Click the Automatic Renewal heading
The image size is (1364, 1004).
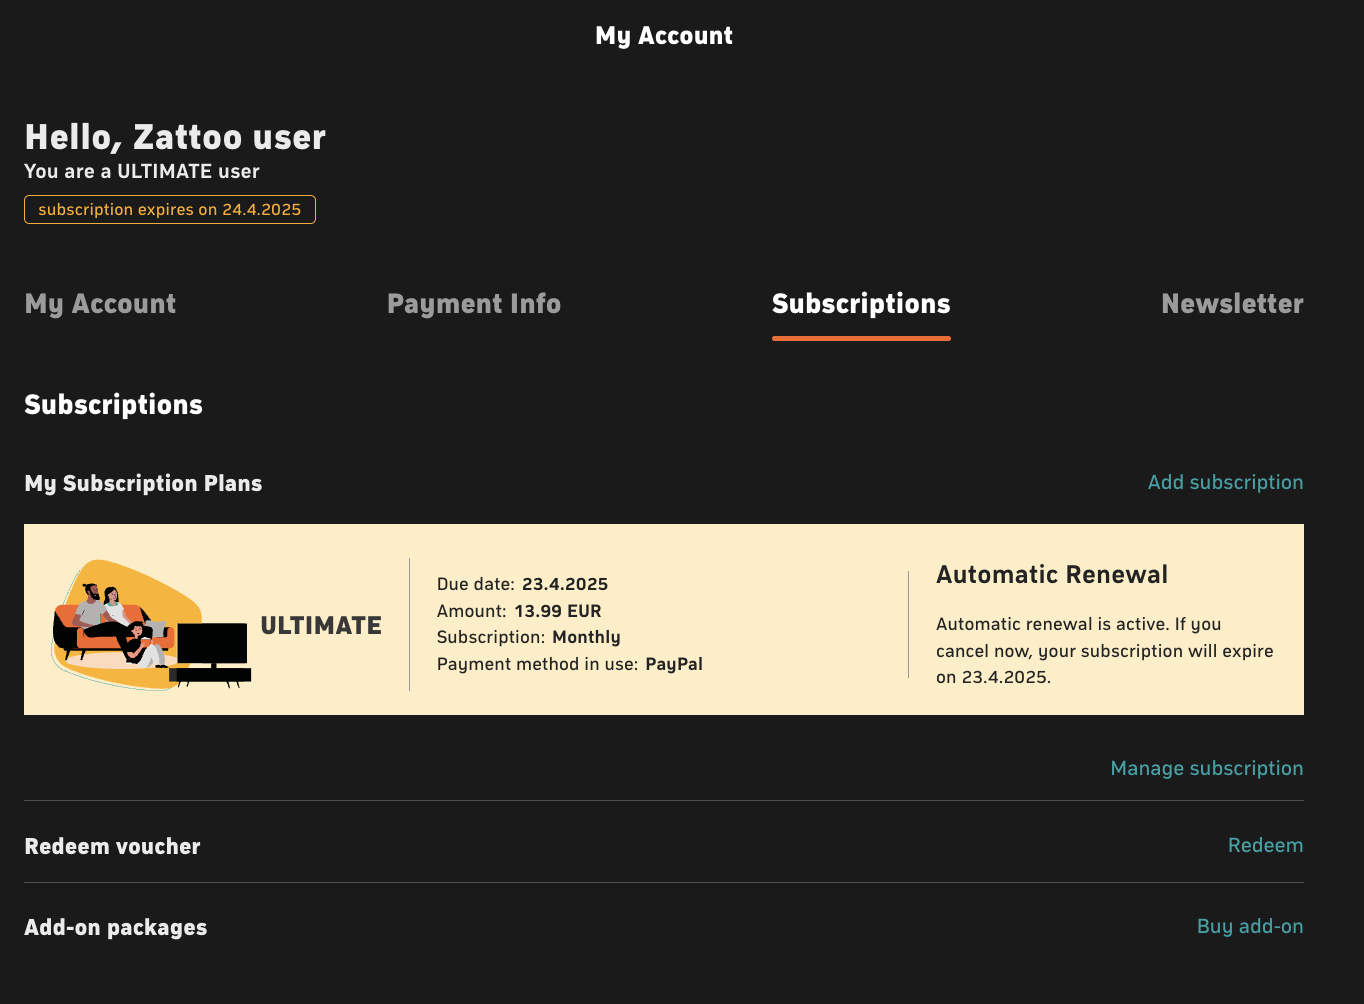click(x=1052, y=575)
